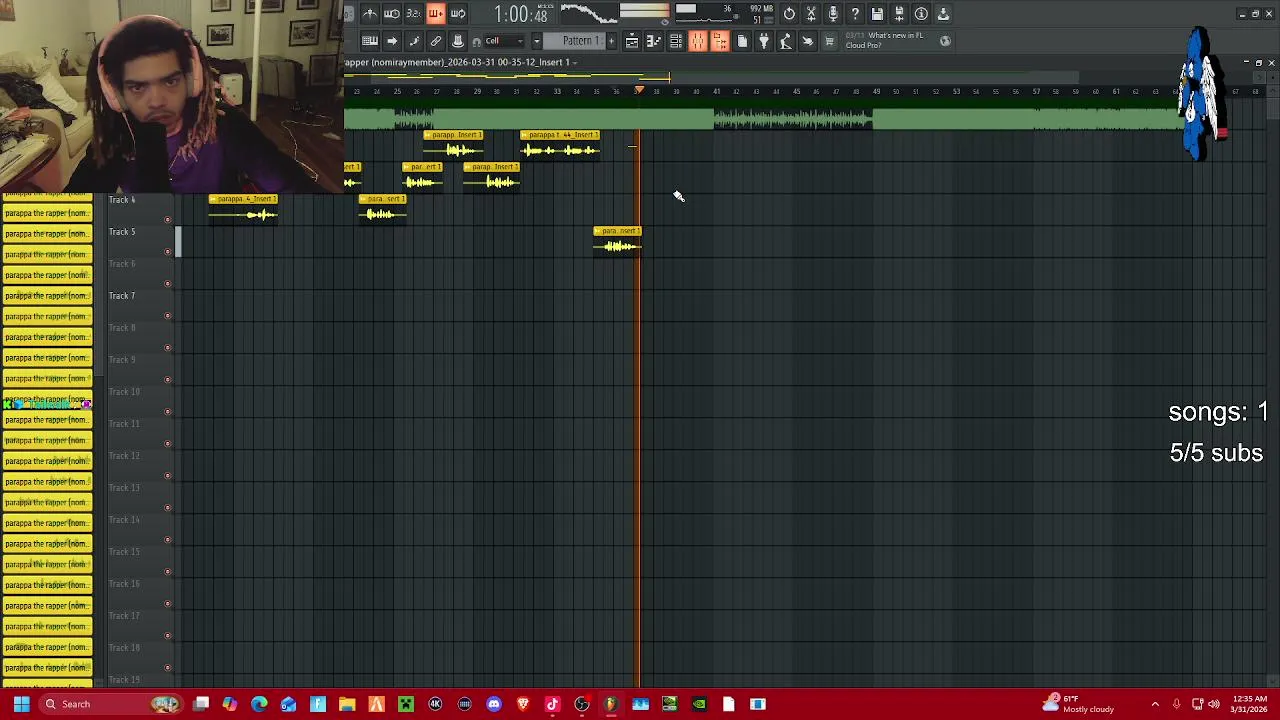Open the tempo tapper icon

click(786, 41)
